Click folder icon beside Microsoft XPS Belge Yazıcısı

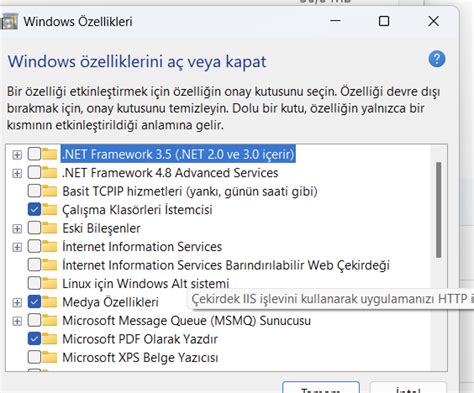pyautogui.click(x=50, y=357)
